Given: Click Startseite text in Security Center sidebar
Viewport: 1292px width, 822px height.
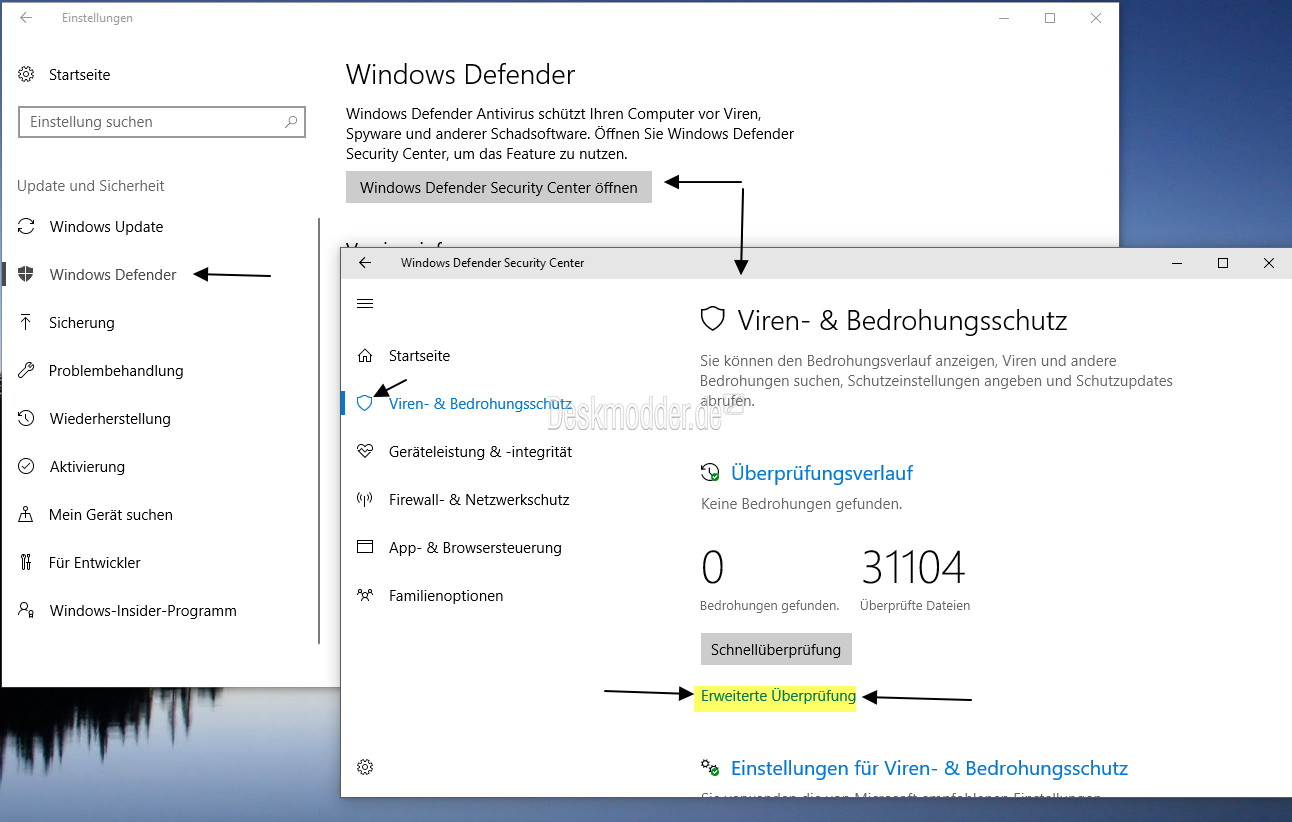Looking at the screenshot, I should [419, 356].
